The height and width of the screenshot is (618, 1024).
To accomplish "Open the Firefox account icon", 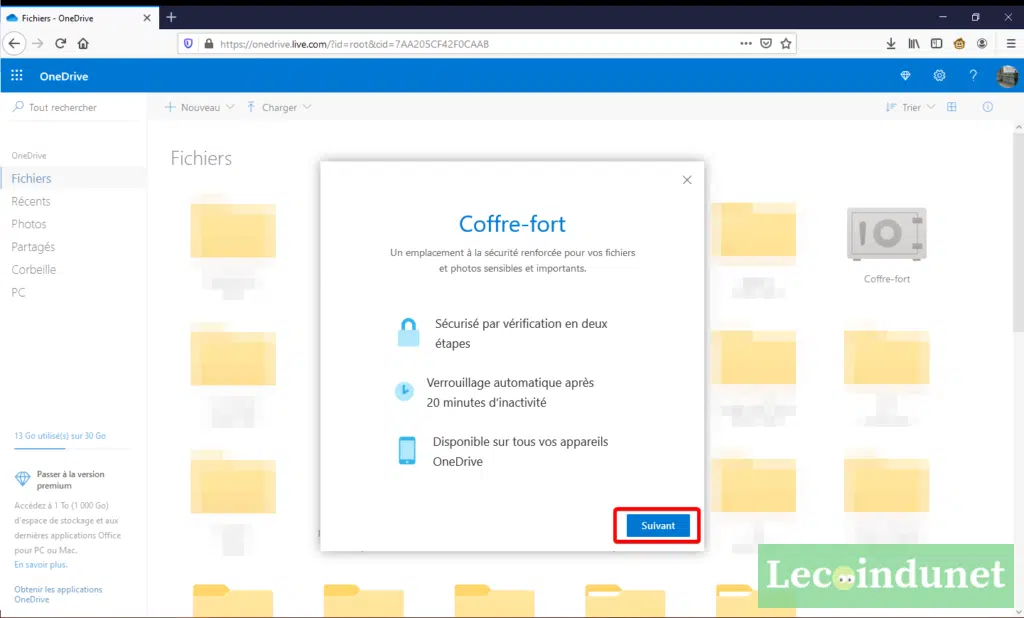I will tap(982, 44).
